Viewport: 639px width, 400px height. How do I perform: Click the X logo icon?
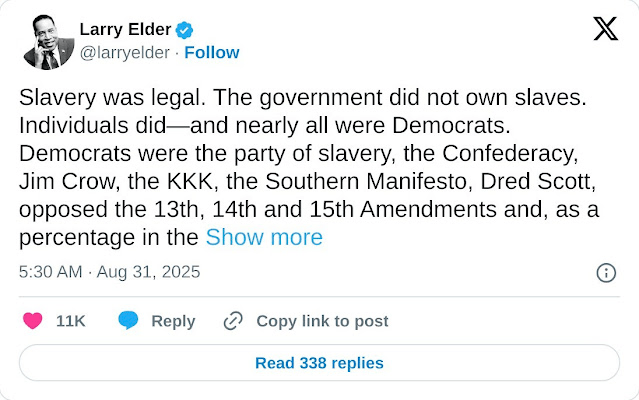(x=605, y=29)
